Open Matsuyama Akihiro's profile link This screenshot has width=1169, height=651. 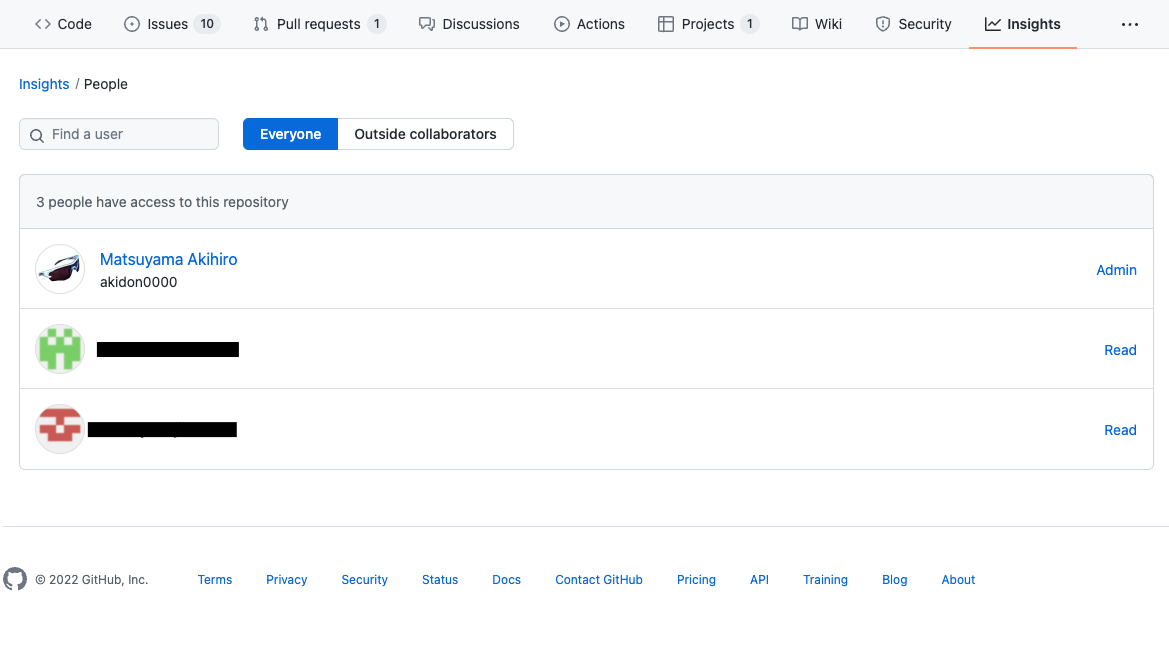pos(168,260)
